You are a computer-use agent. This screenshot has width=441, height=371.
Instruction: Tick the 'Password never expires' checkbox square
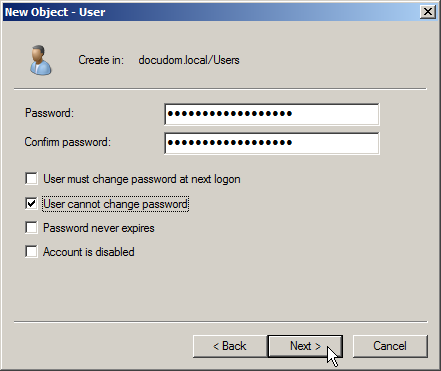coord(31,228)
